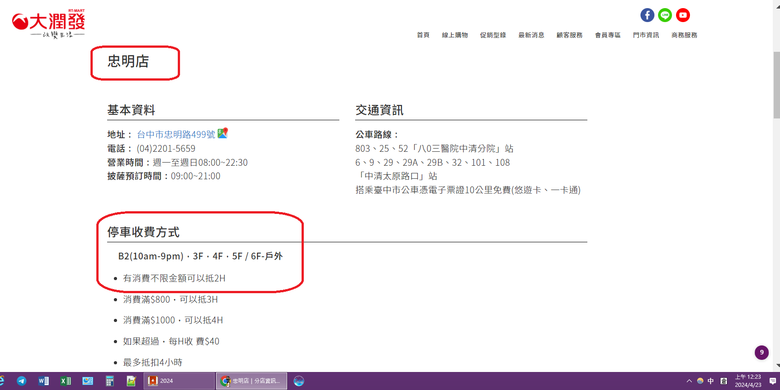
Task: Click bullet 消費滿$1000 可以抵4H
Action: click(x=173, y=320)
